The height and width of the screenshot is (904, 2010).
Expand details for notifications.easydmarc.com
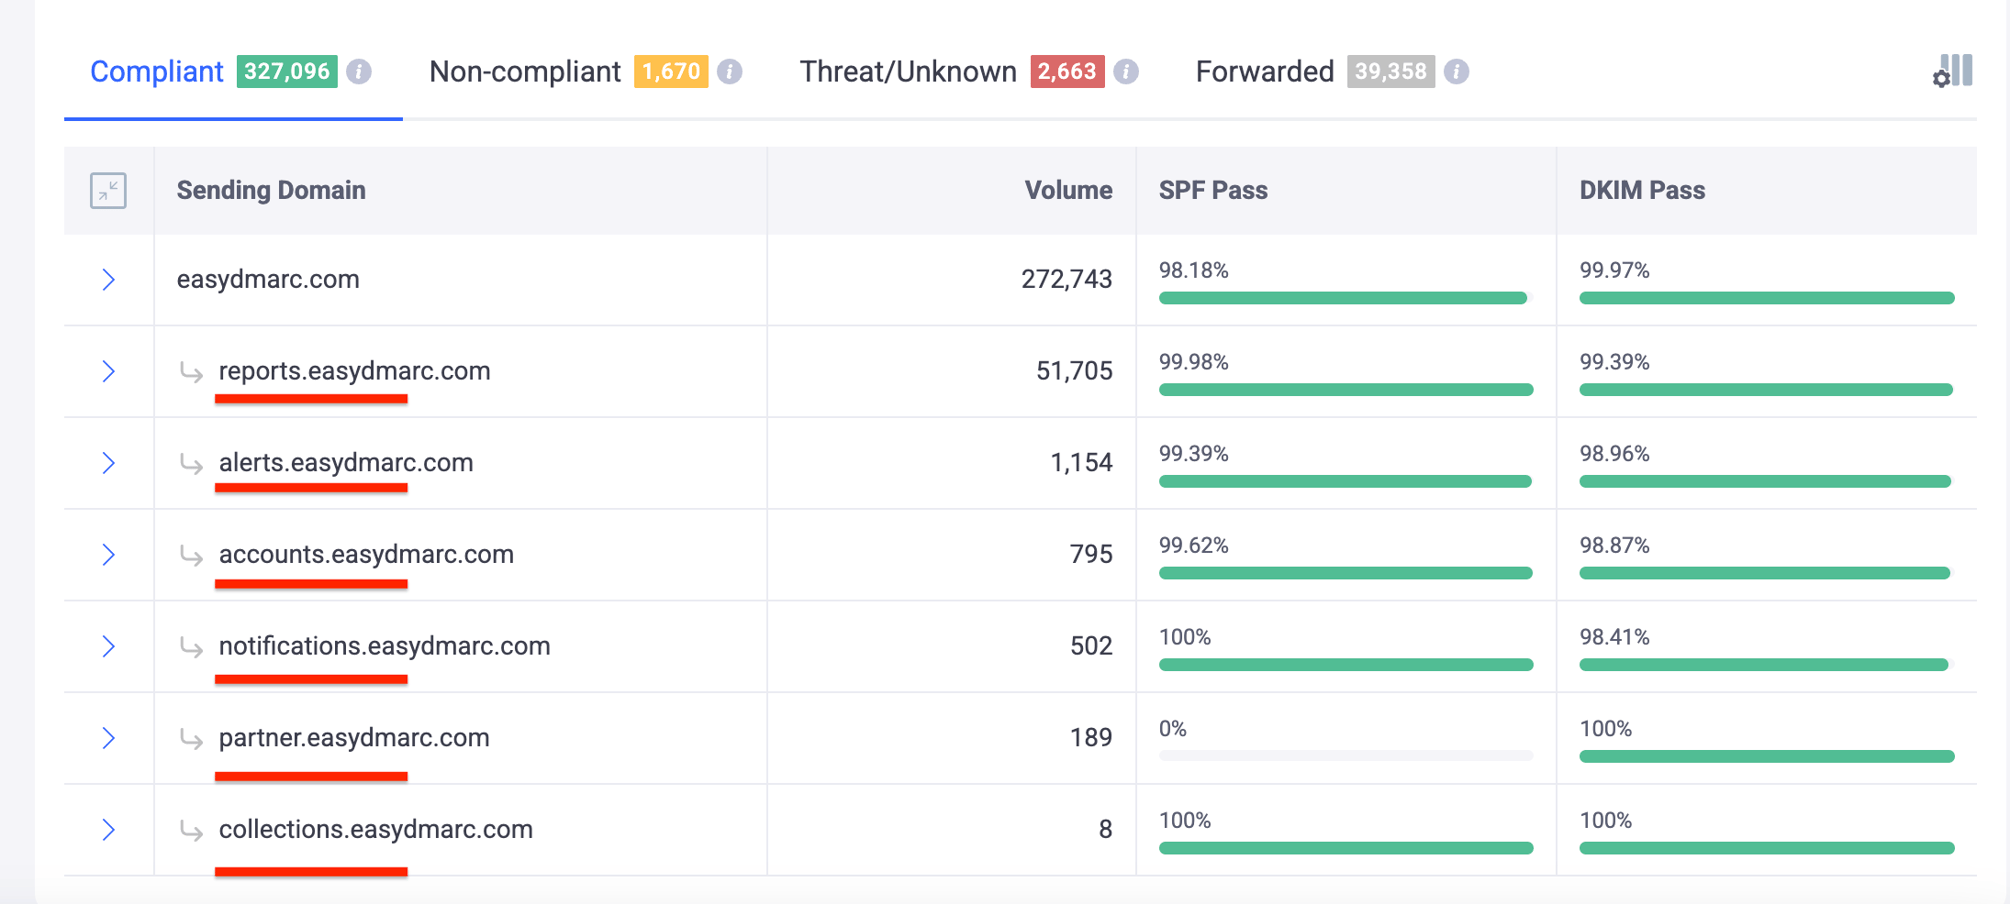pos(109,647)
